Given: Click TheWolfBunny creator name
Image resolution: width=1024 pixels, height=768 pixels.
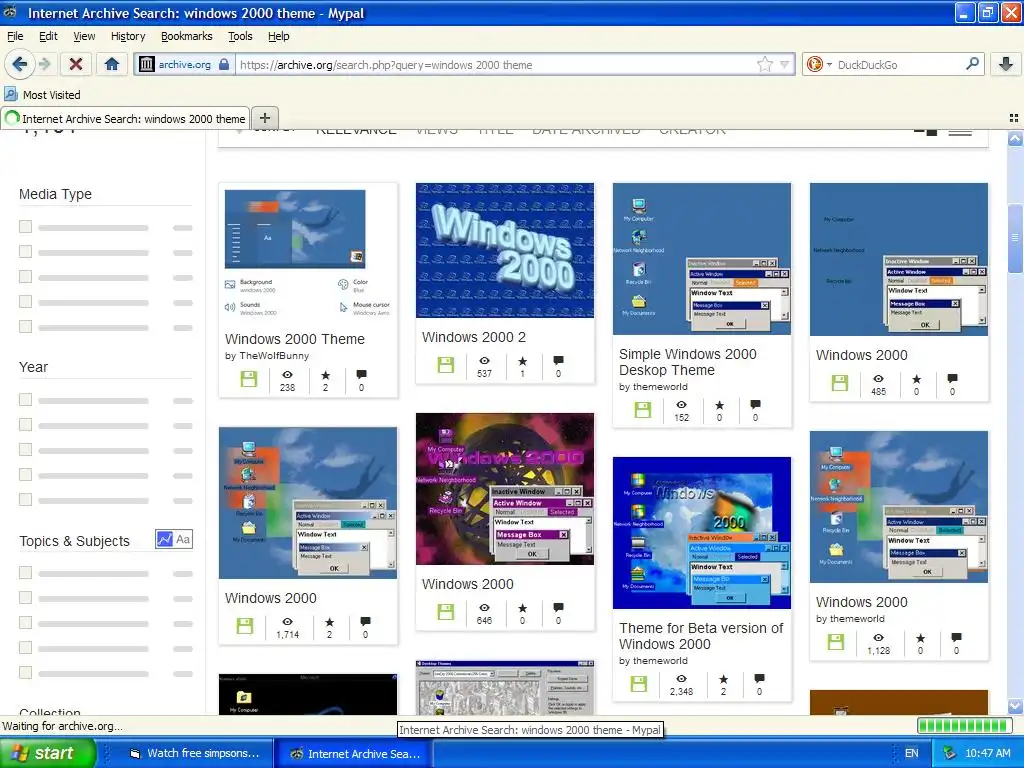Looking at the screenshot, I should (x=274, y=356).
